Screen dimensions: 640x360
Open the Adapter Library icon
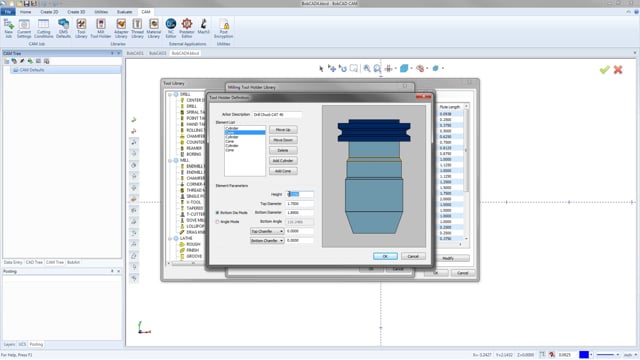tap(121, 28)
